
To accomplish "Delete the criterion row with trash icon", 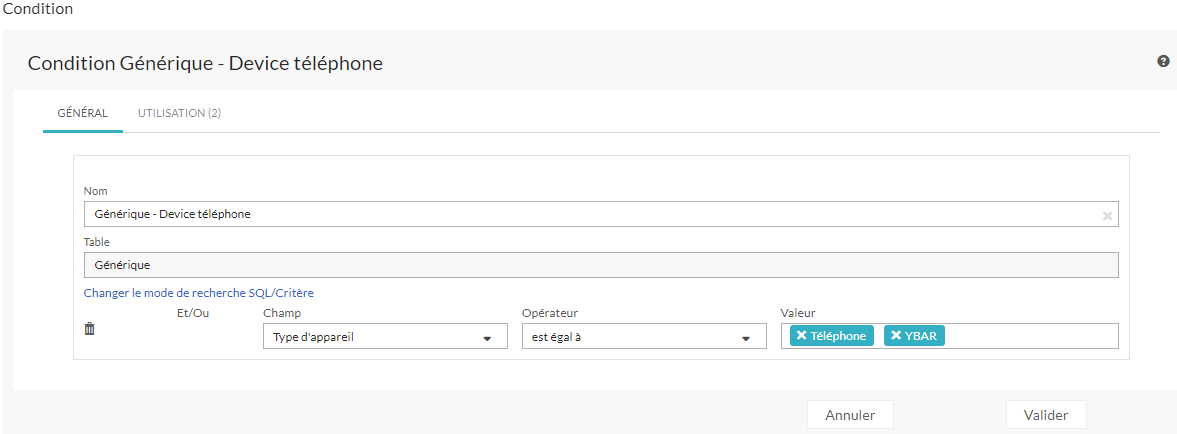I will click(89, 328).
